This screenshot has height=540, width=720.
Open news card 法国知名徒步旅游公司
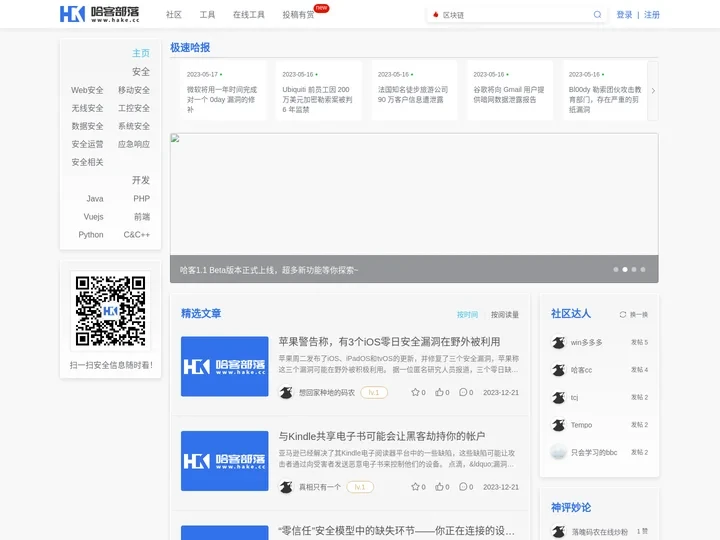(415, 91)
